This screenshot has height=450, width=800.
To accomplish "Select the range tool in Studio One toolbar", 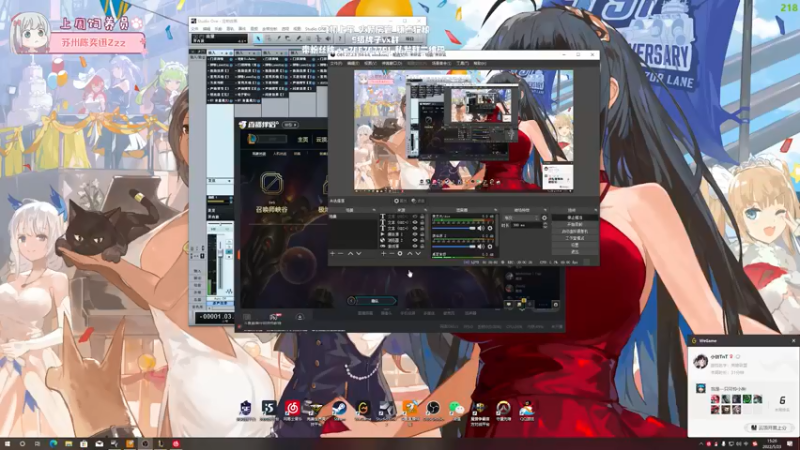I will [x=268, y=39].
